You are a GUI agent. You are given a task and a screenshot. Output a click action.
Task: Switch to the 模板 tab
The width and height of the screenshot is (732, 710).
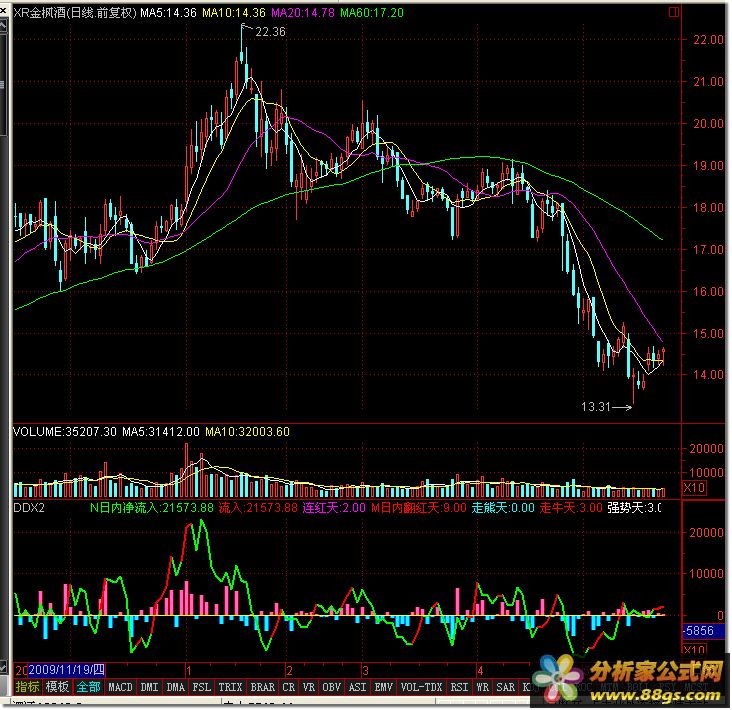pyautogui.click(x=57, y=687)
